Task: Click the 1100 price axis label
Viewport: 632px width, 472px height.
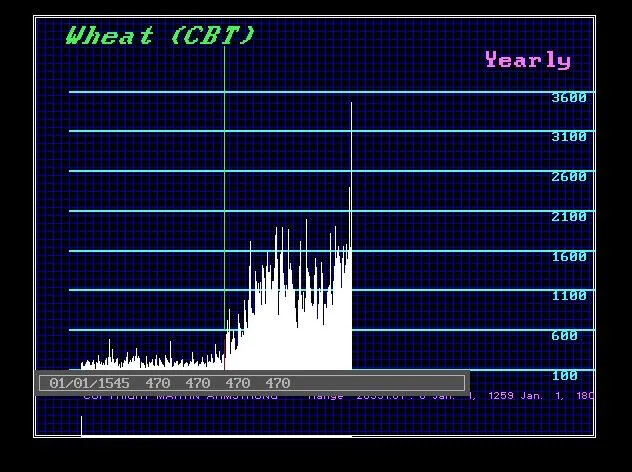Action: [x=569, y=295]
